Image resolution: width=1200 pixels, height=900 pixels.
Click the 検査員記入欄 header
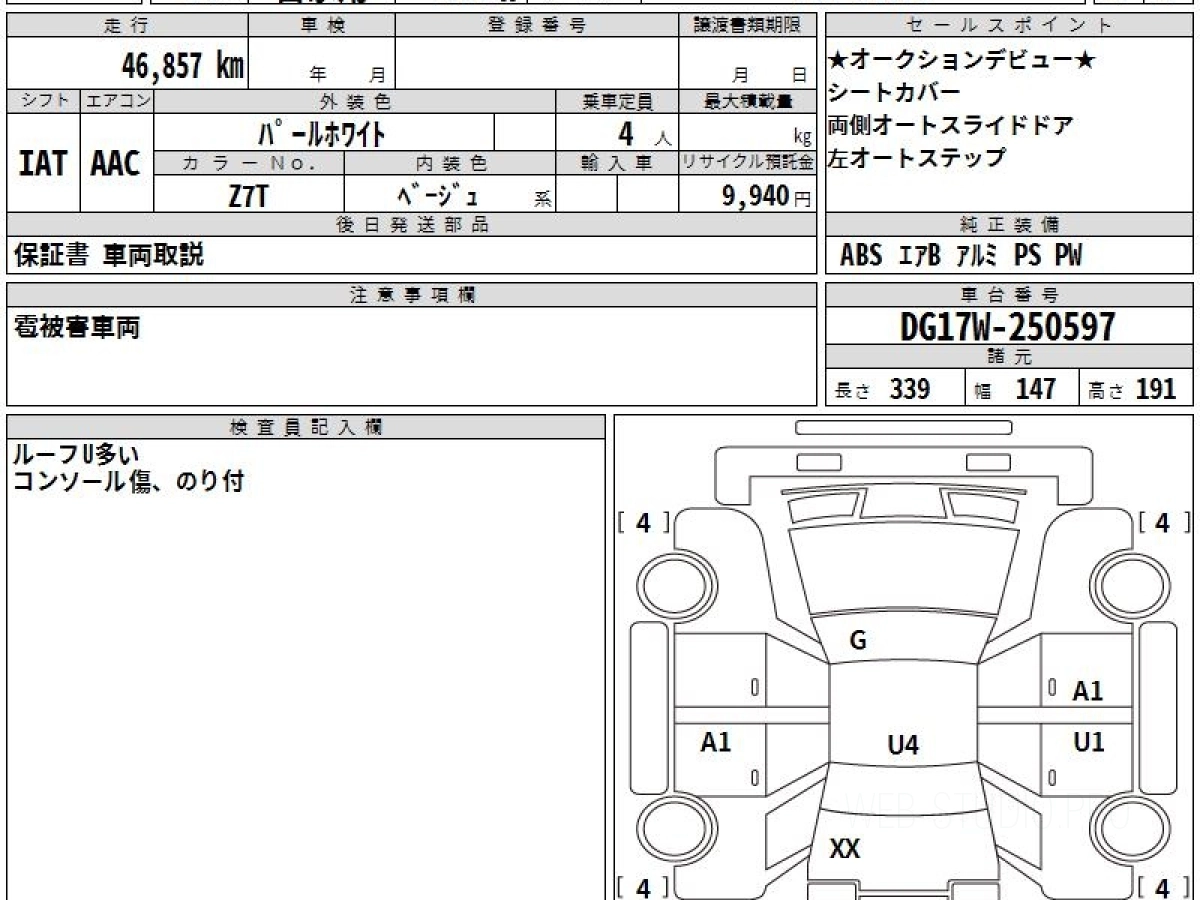[306, 427]
